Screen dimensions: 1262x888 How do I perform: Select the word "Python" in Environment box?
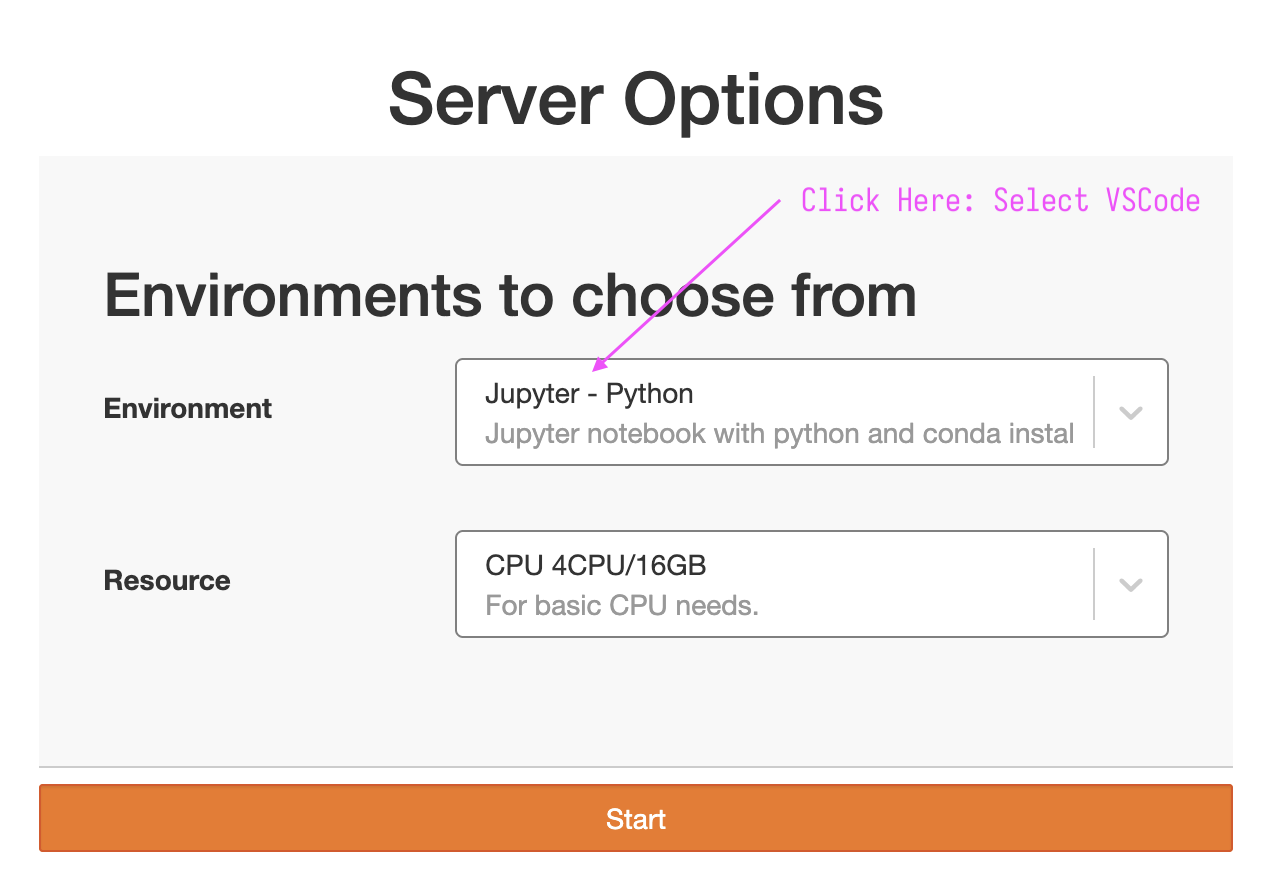click(x=649, y=394)
